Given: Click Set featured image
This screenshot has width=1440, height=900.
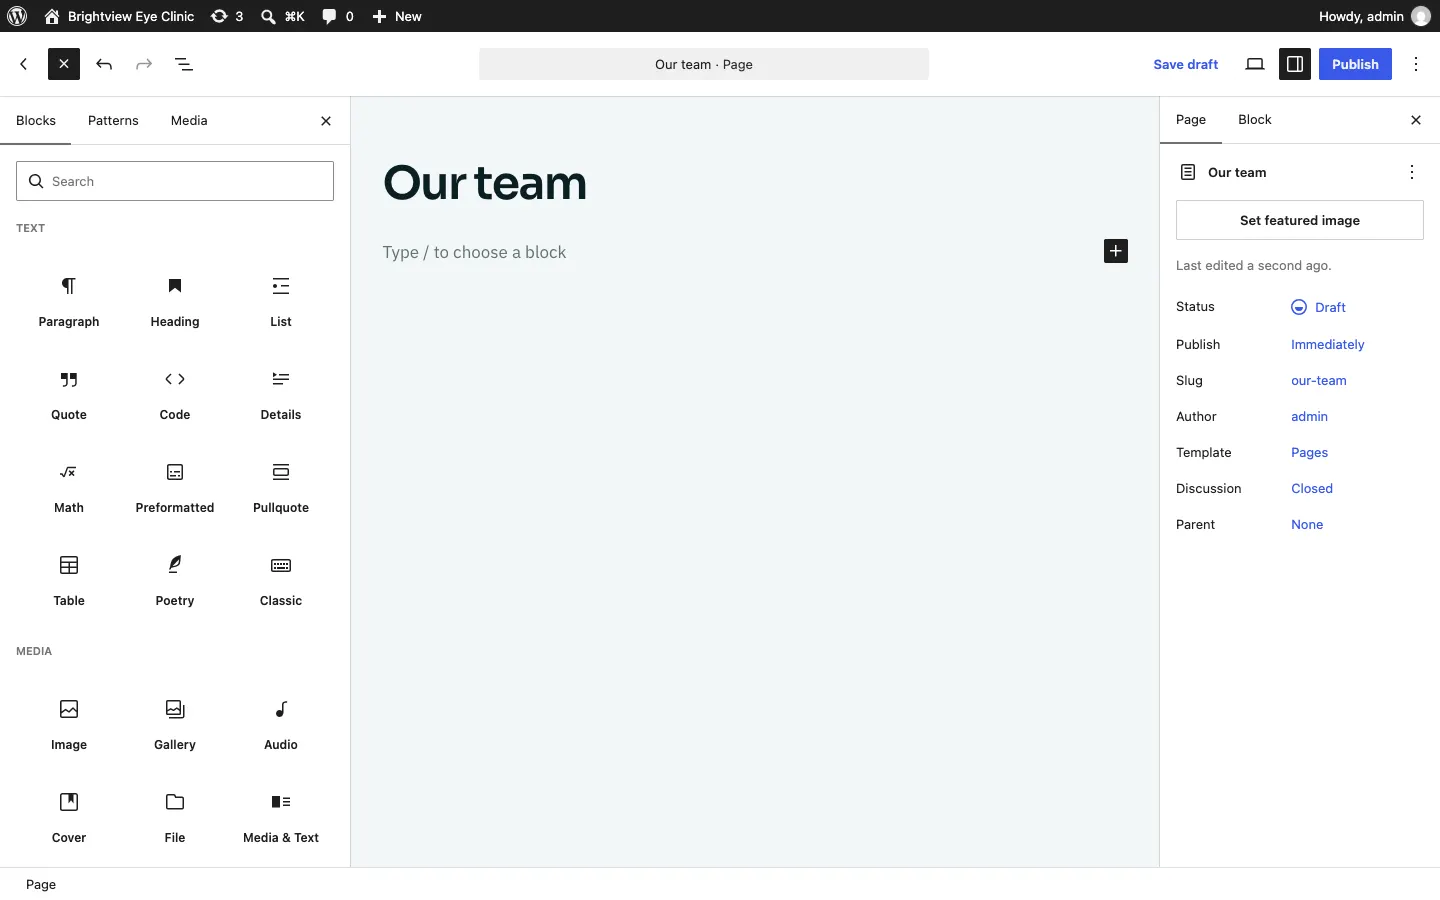Looking at the screenshot, I should pos(1299,220).
